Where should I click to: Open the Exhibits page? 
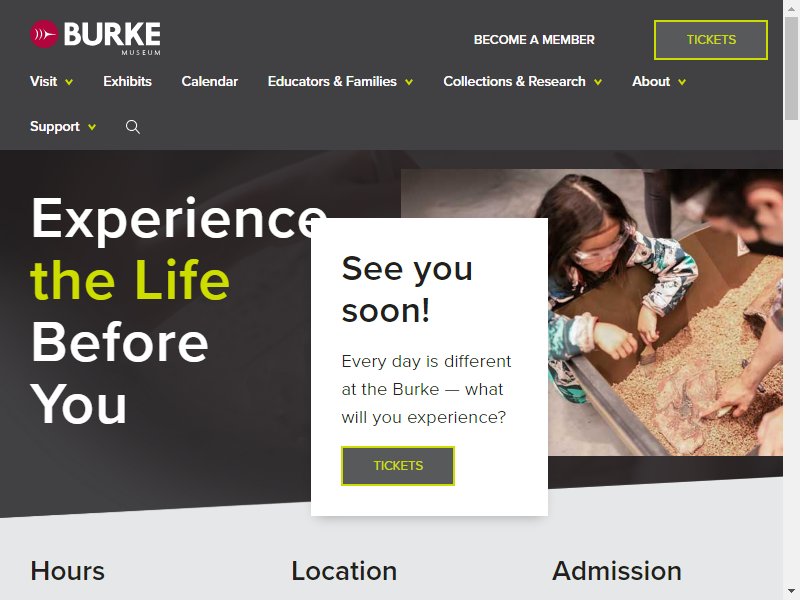click(128, 82)
